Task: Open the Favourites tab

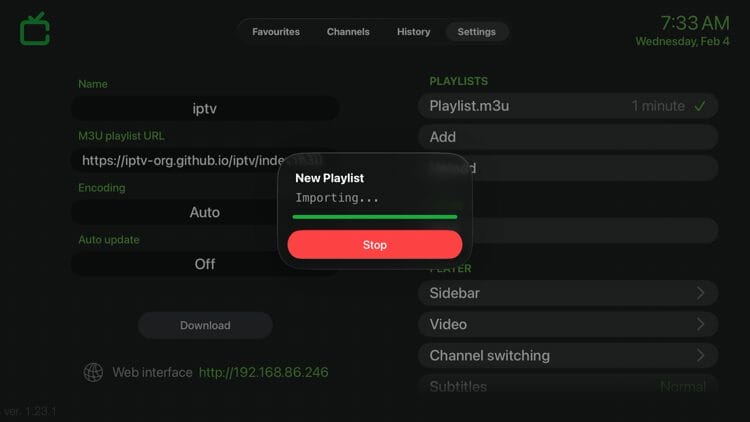Action: (x=276, y=32)
